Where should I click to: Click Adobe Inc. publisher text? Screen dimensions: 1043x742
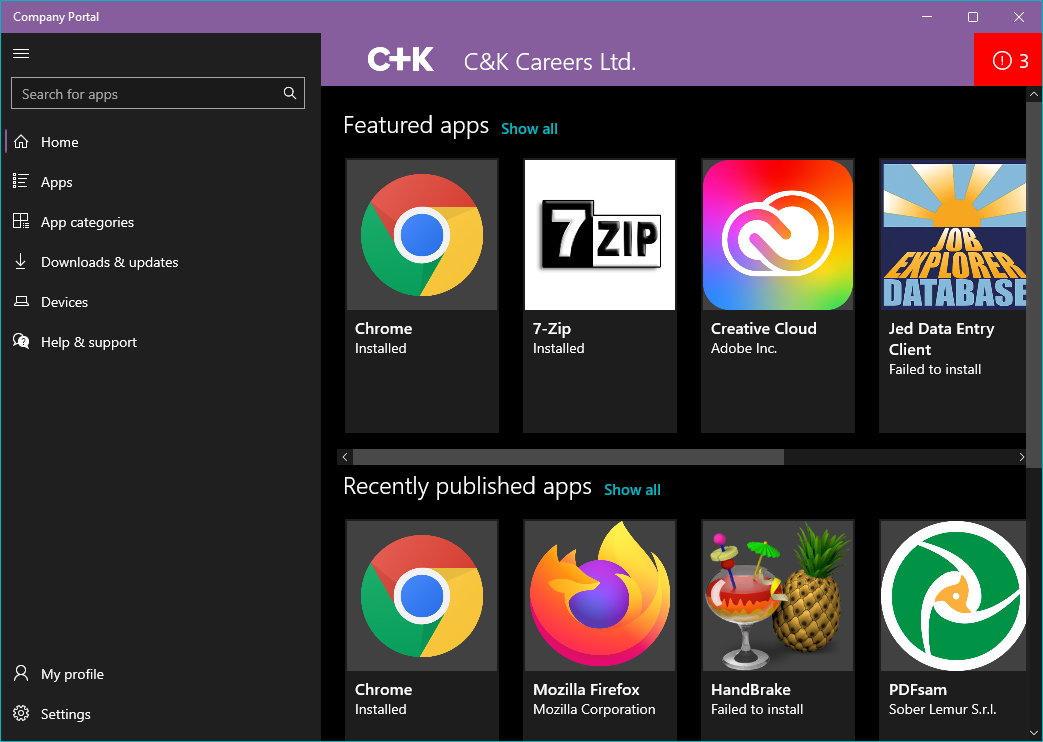coord(744,349)
